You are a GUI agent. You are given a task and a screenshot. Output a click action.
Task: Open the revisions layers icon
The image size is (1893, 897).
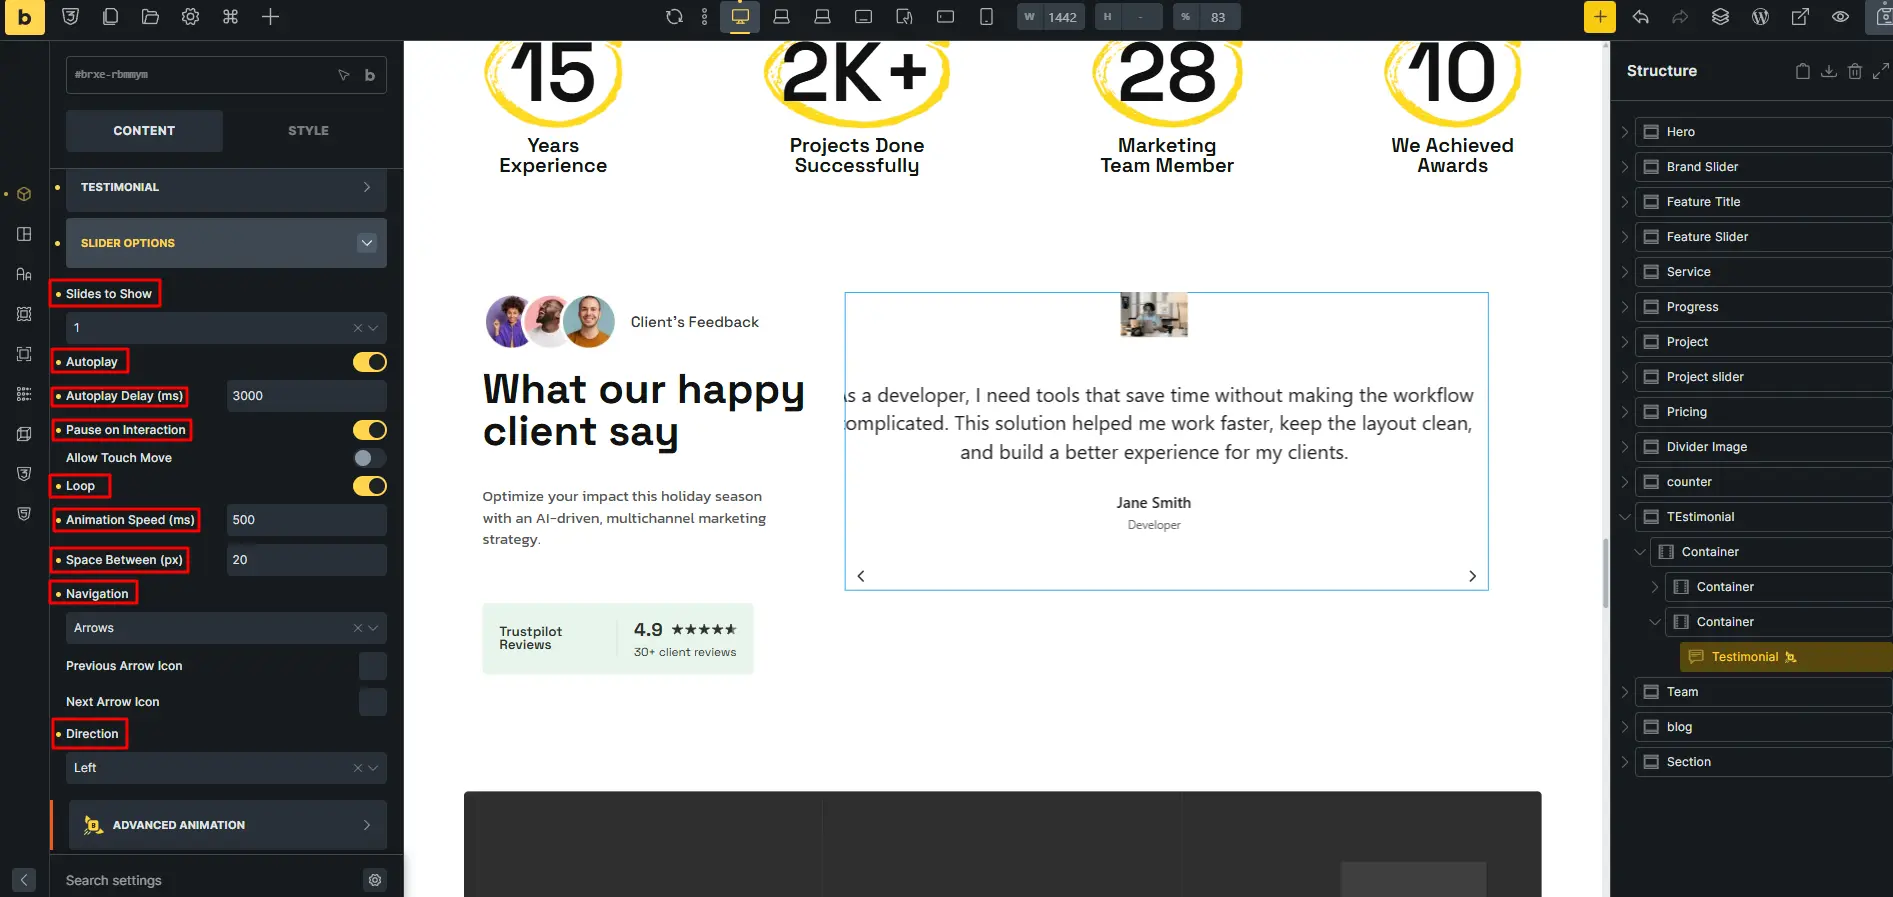pos(1720,17)
